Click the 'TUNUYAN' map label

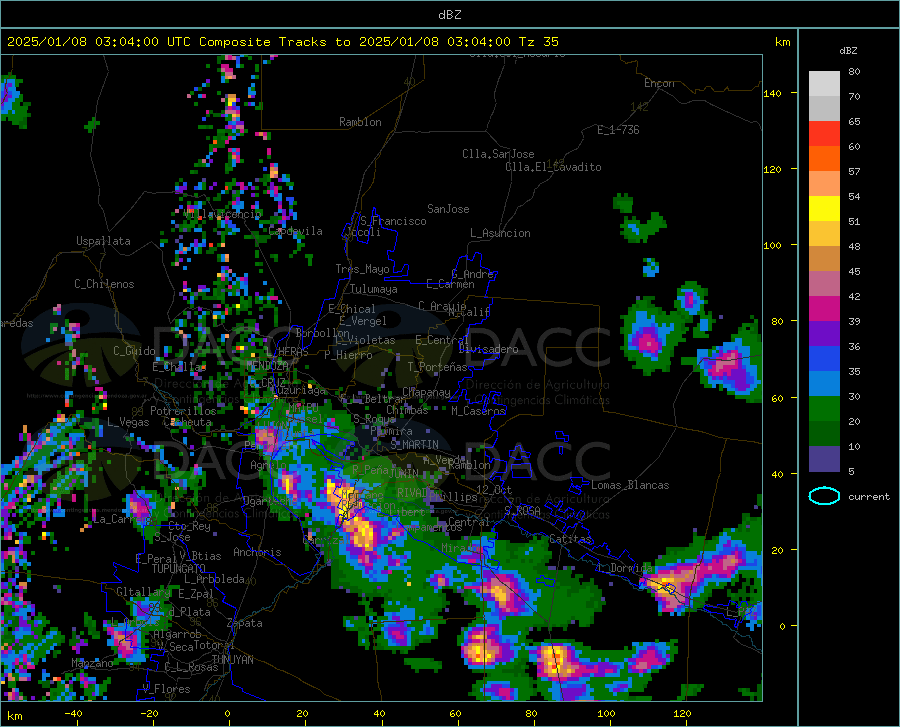[x=232, y=660]
